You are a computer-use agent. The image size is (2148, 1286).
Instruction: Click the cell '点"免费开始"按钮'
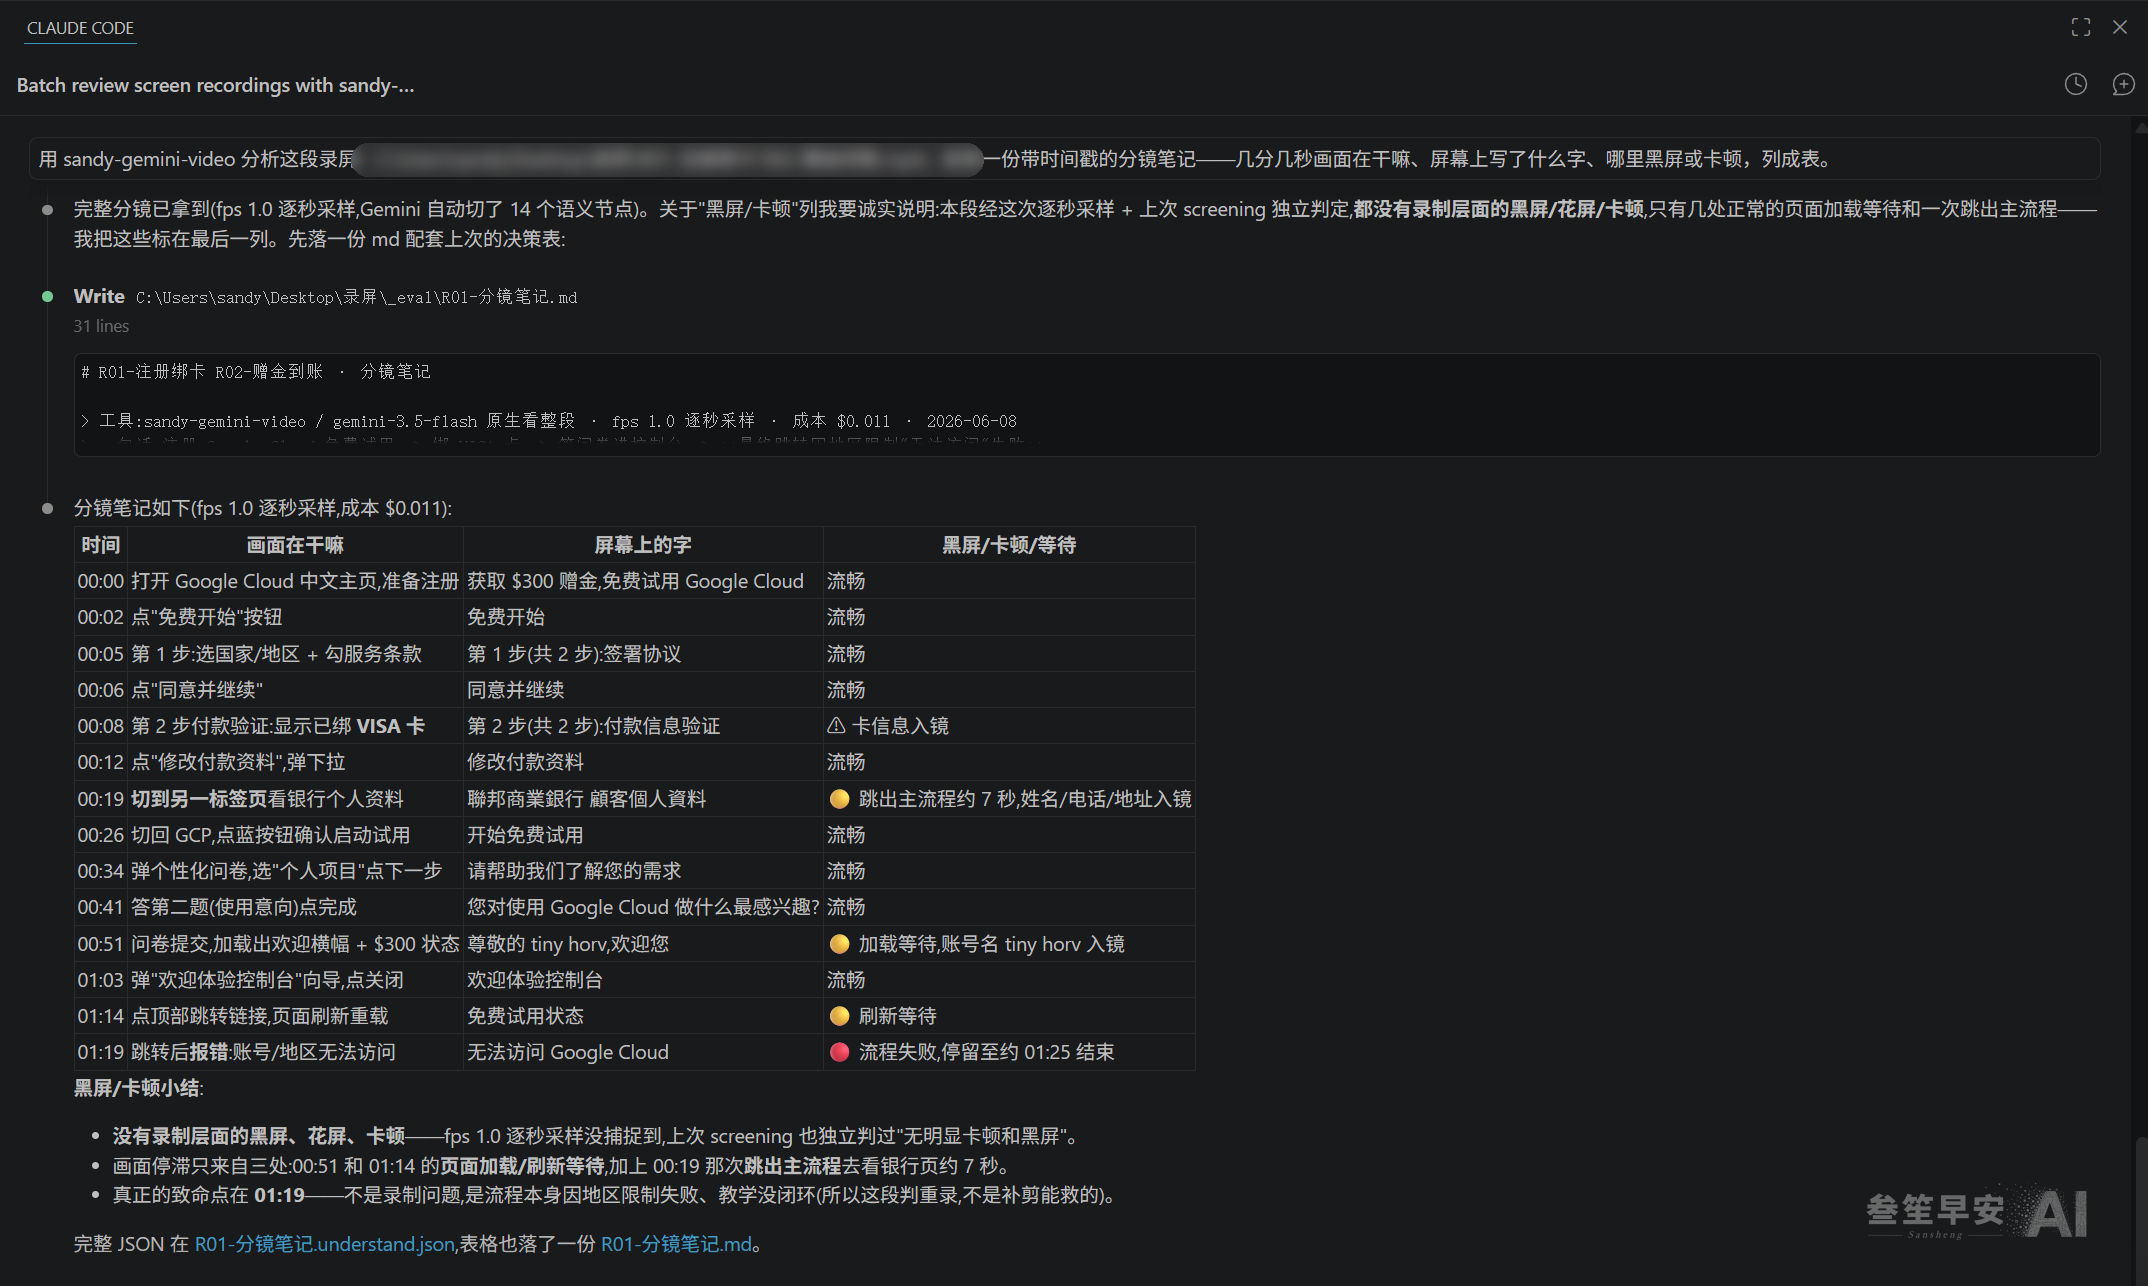[295, 617]
